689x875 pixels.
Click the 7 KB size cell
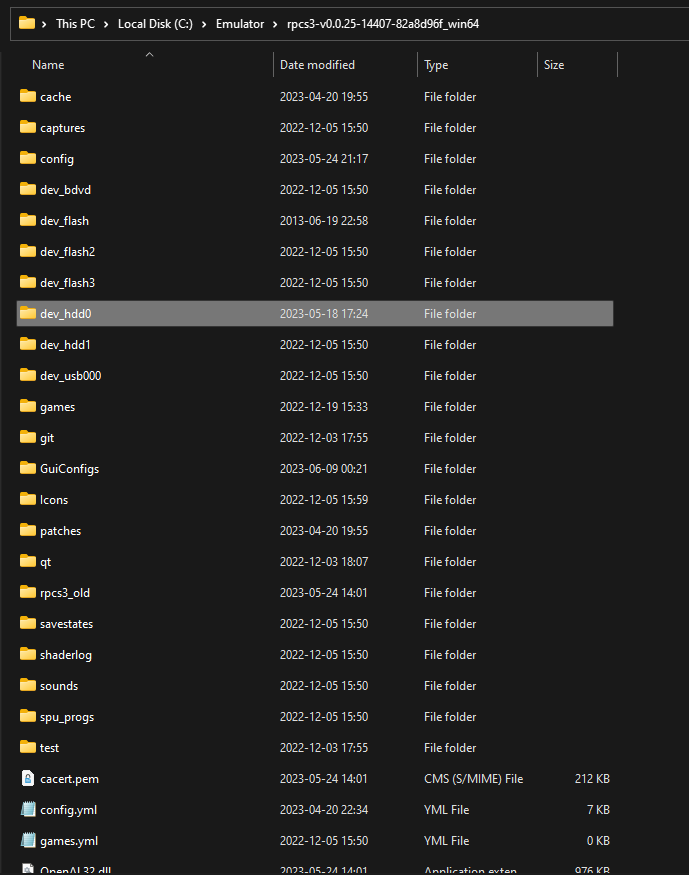coord(598,810)
